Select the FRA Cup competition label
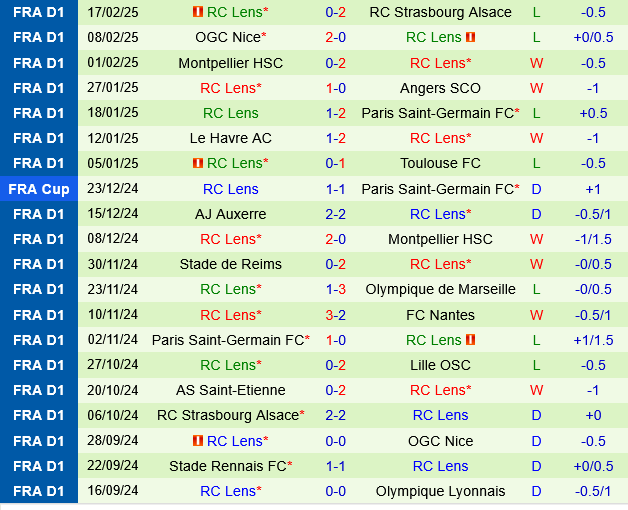This screenshot has width=628, height=510. pyautogui.click(x=39, y=189)
